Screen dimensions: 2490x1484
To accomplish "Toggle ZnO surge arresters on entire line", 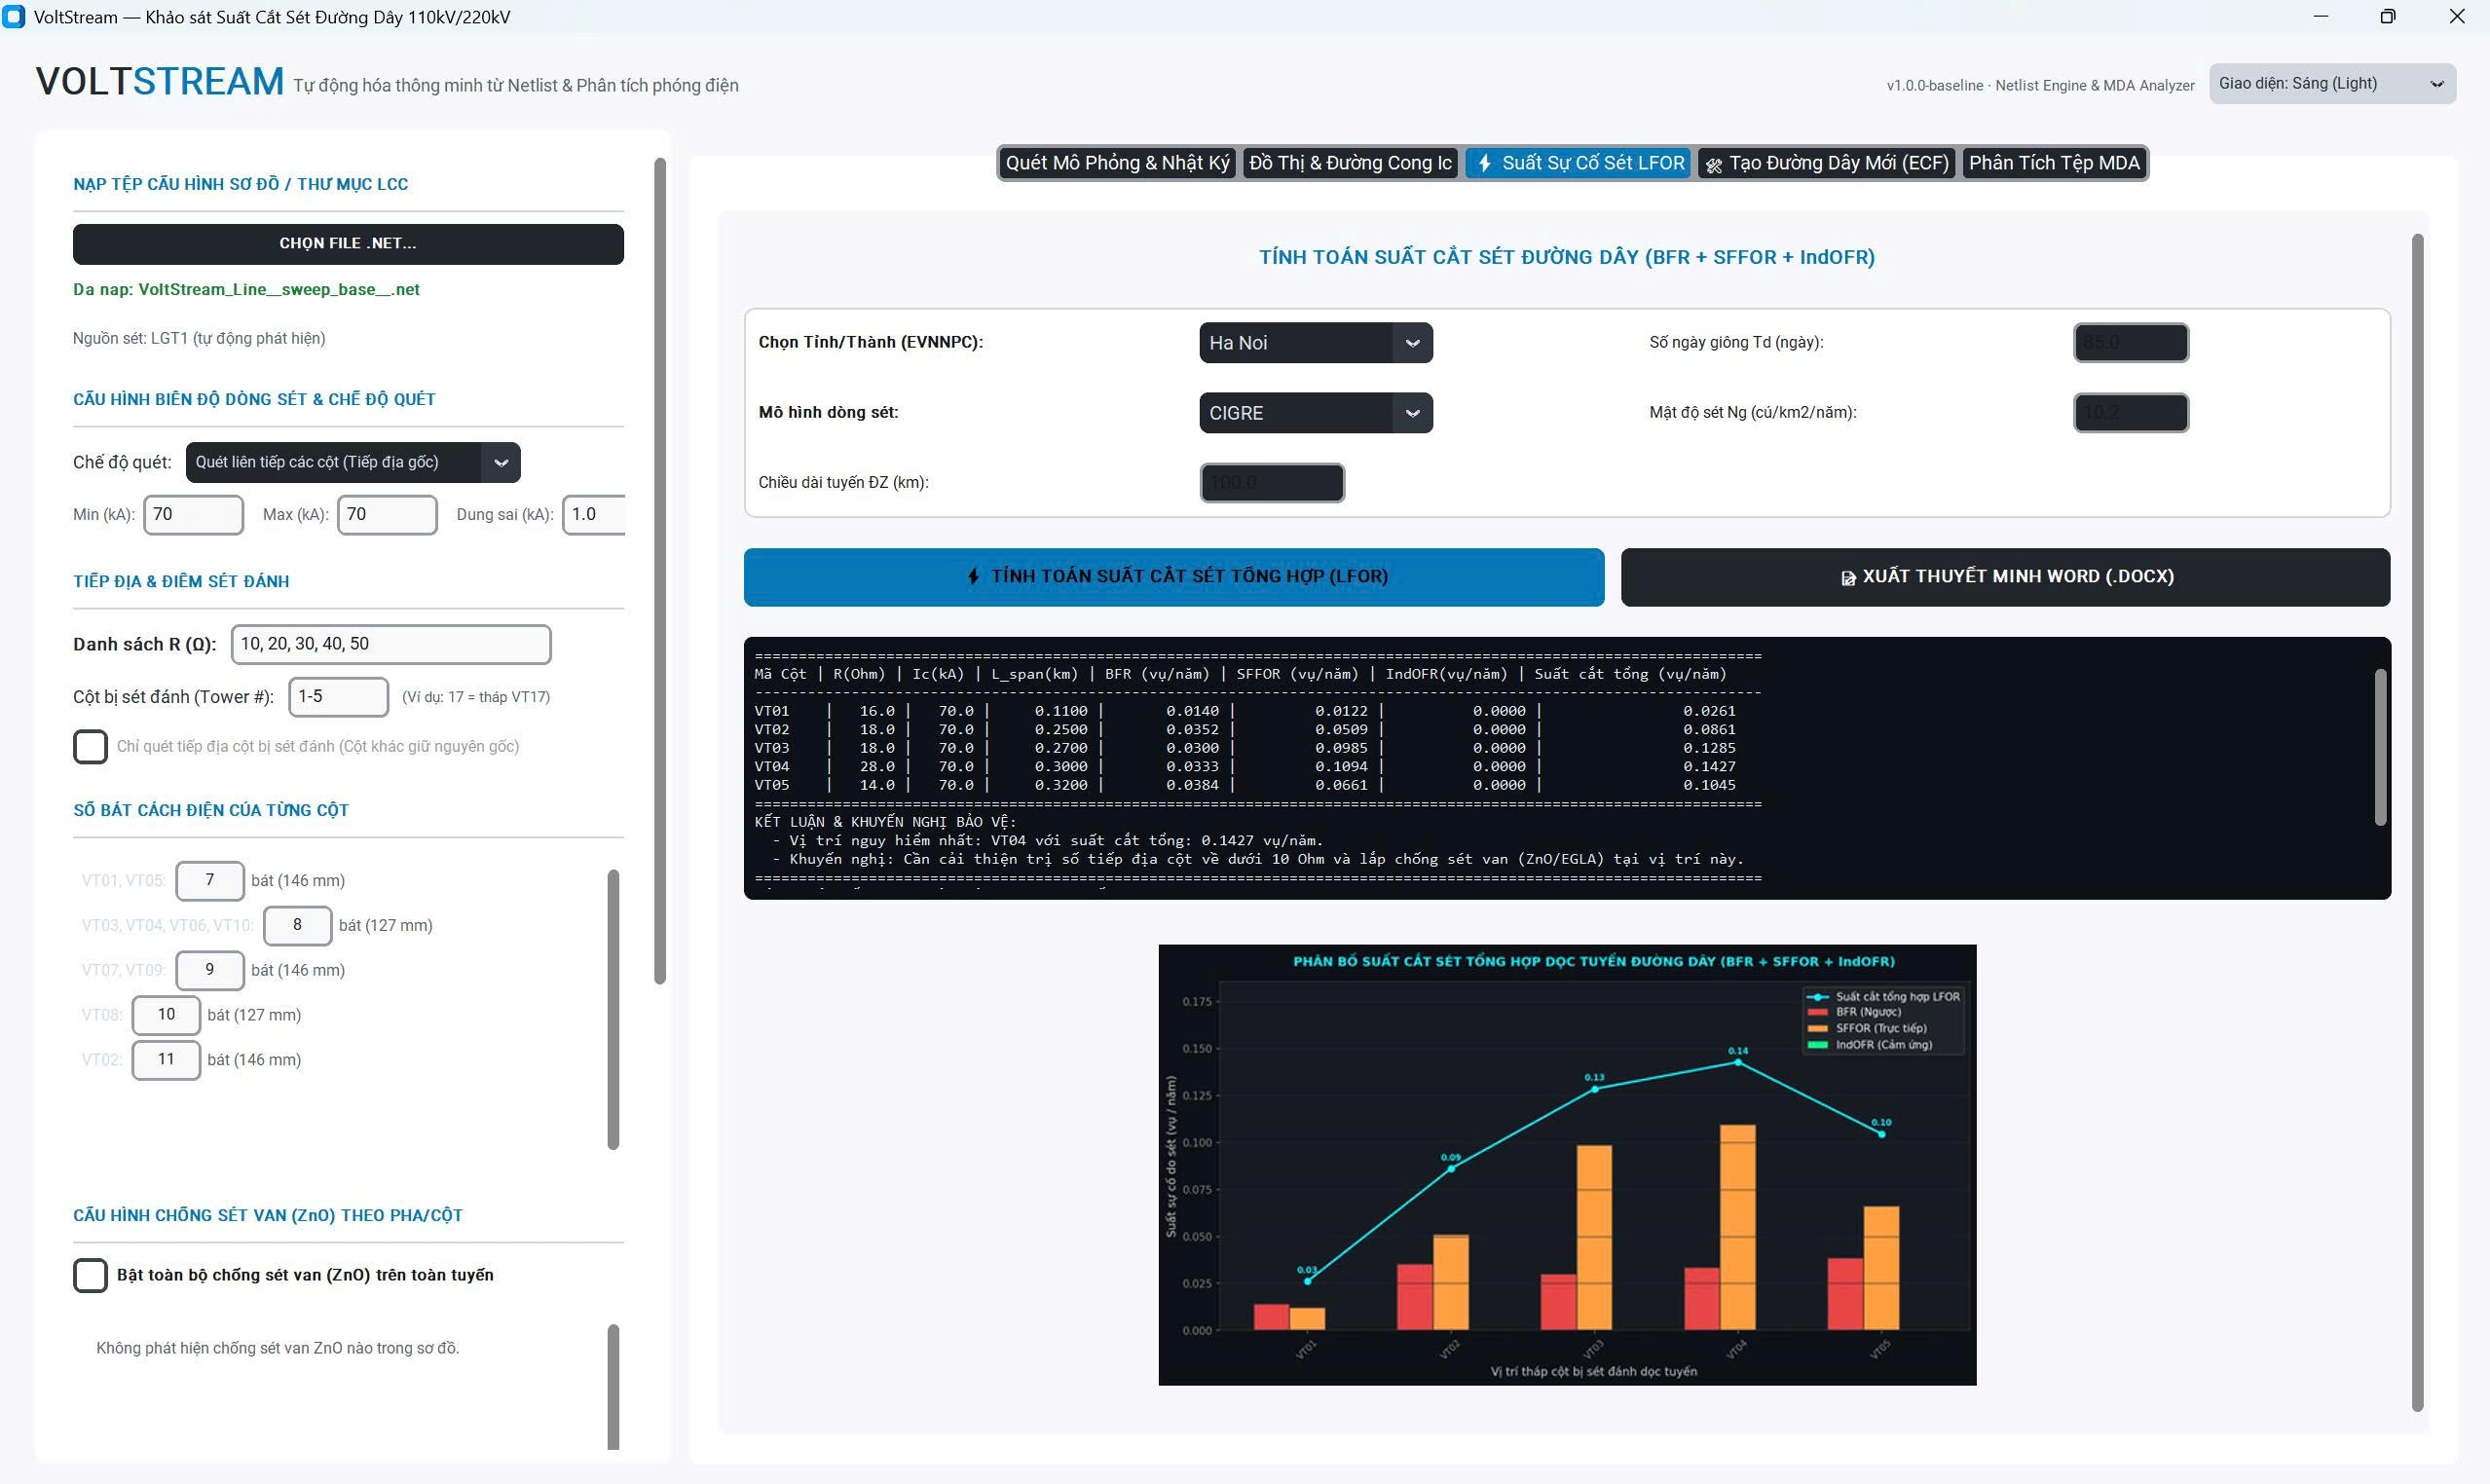I will (90, 1275).
